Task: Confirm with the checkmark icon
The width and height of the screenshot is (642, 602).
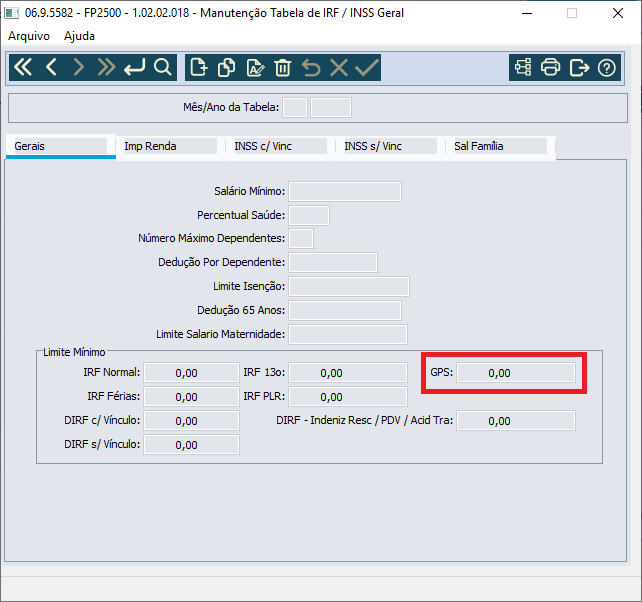Action: point(367,67)
